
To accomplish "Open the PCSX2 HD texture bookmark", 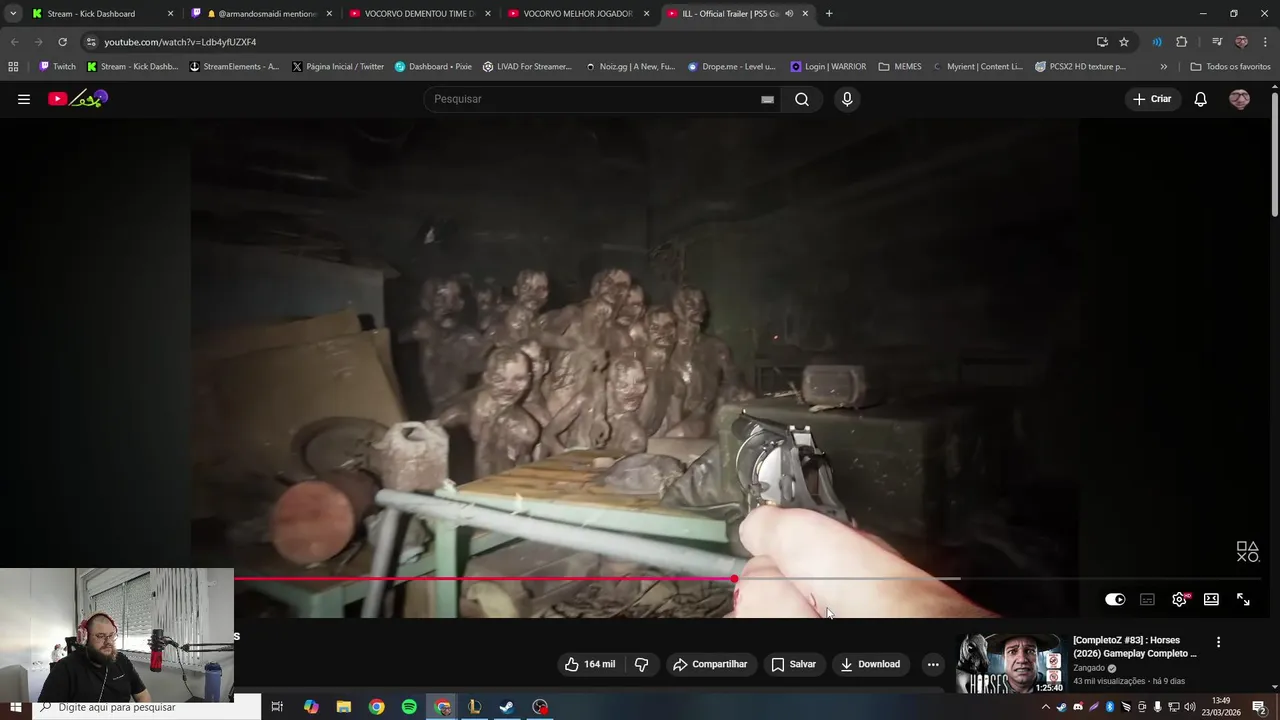I will [1080, 67].
